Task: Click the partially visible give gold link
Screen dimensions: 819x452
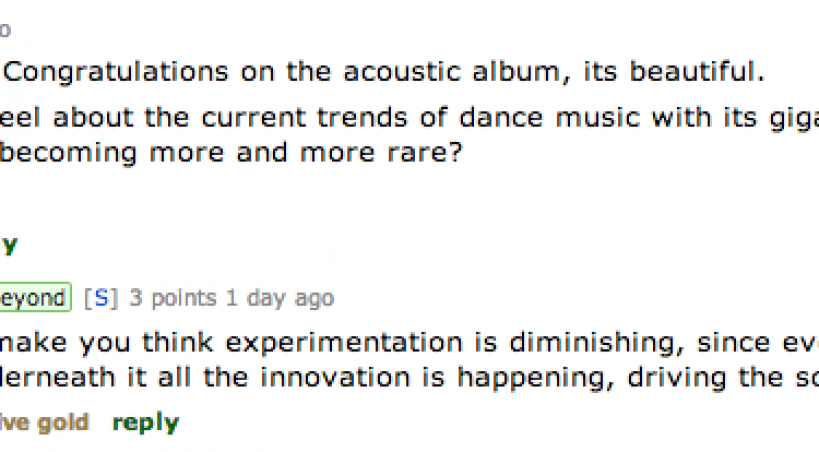Action: click(43, 423)
